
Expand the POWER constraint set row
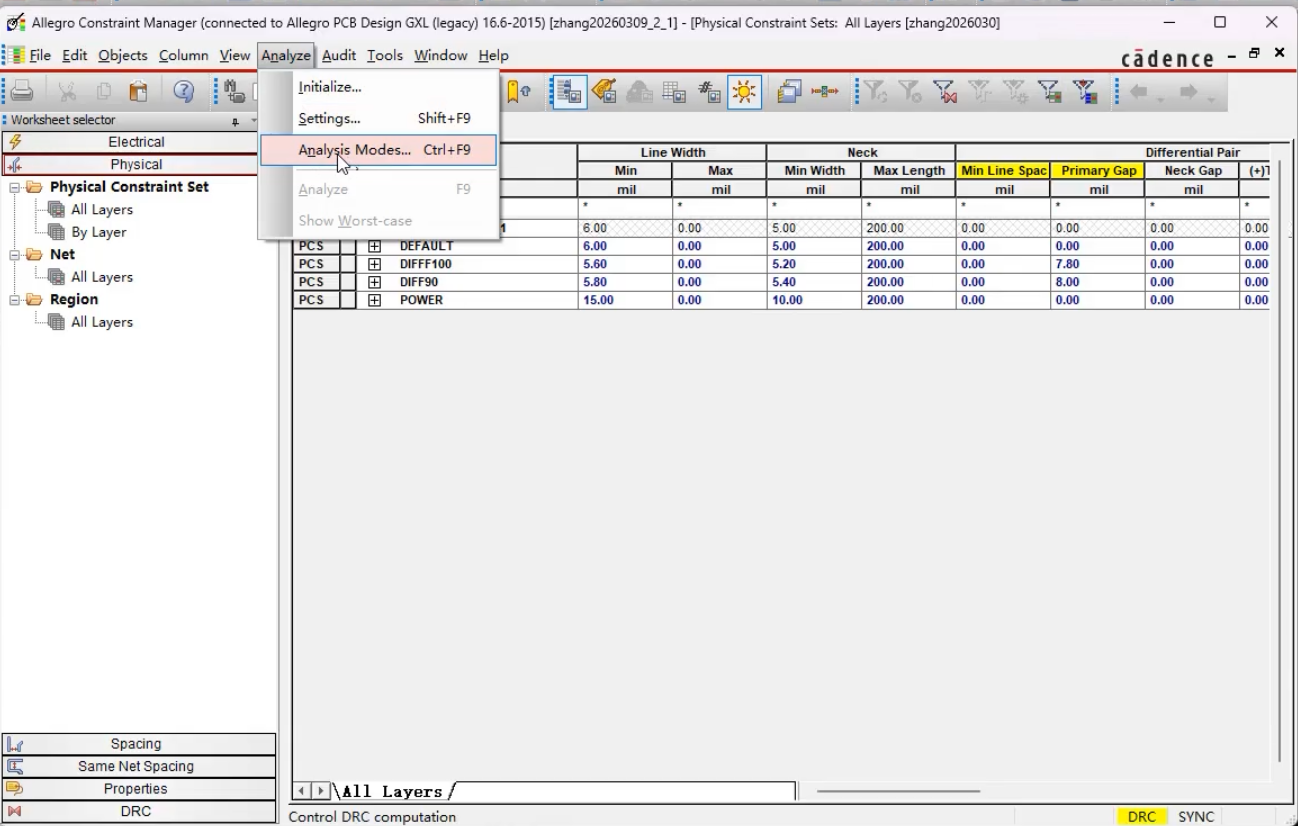point(375,300)
